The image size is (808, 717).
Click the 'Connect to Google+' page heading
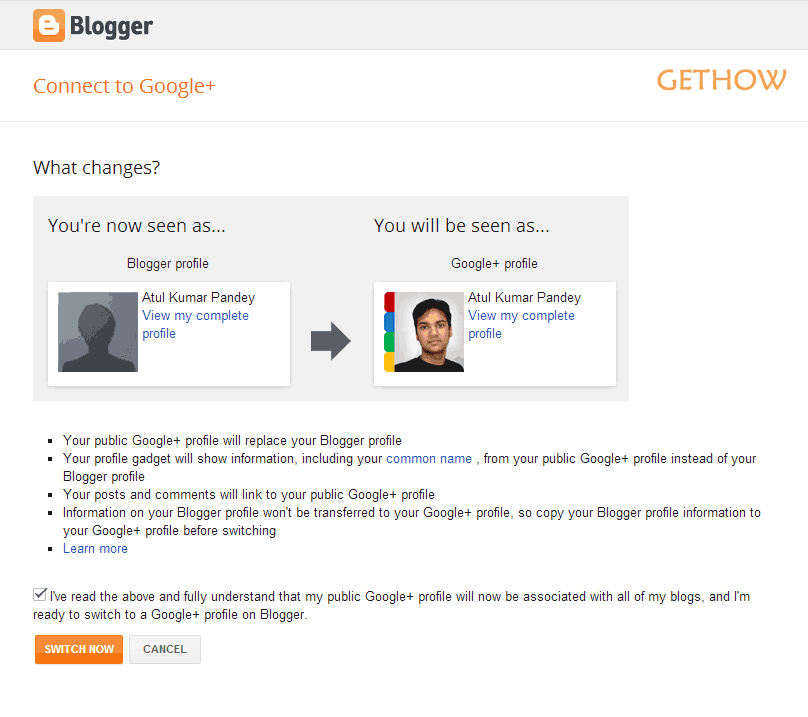(x=124, y=86)
